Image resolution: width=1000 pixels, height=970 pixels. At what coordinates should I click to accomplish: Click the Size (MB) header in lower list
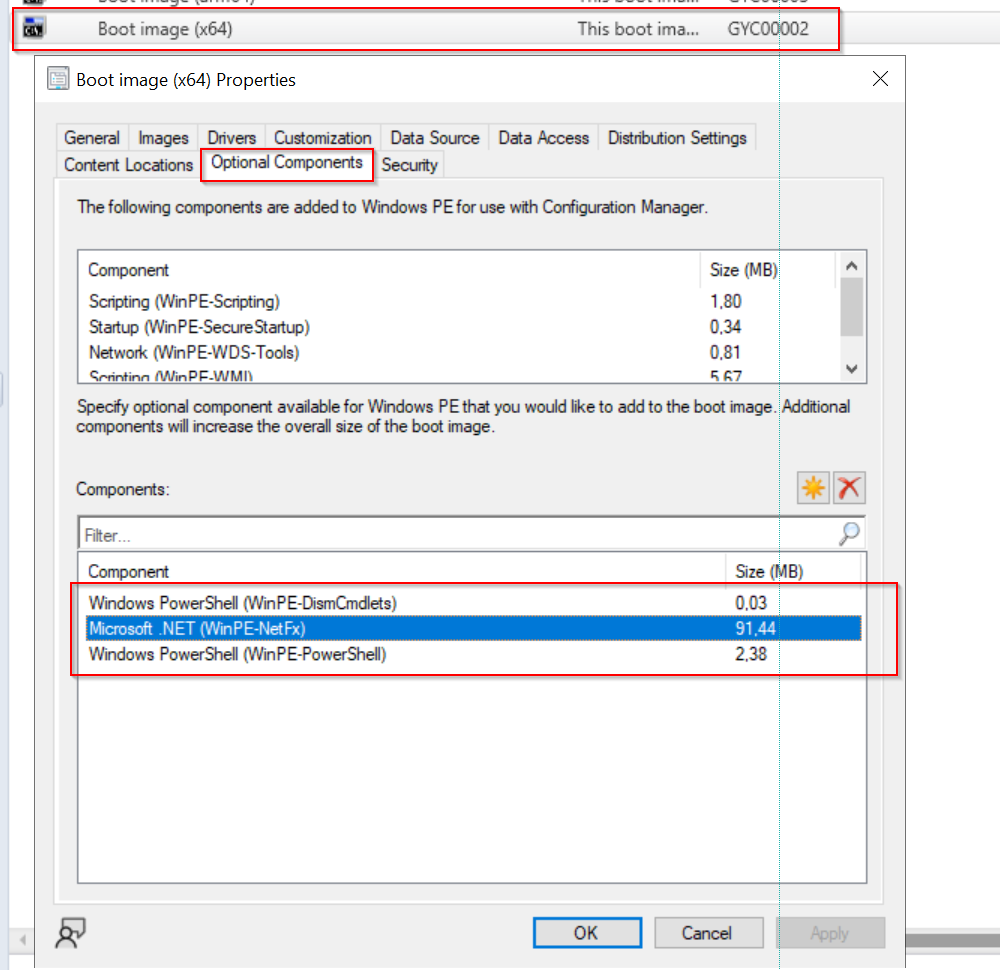pos(793,571)
